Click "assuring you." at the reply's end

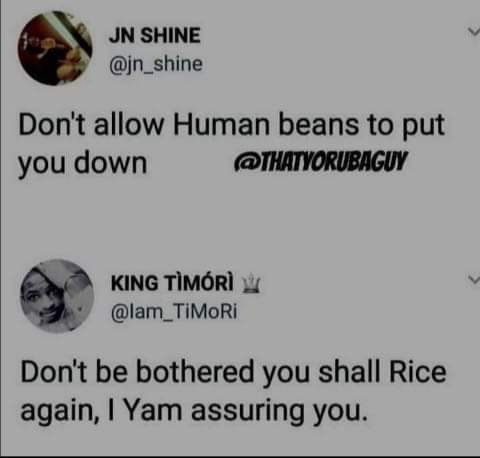[x=279, y=411]
